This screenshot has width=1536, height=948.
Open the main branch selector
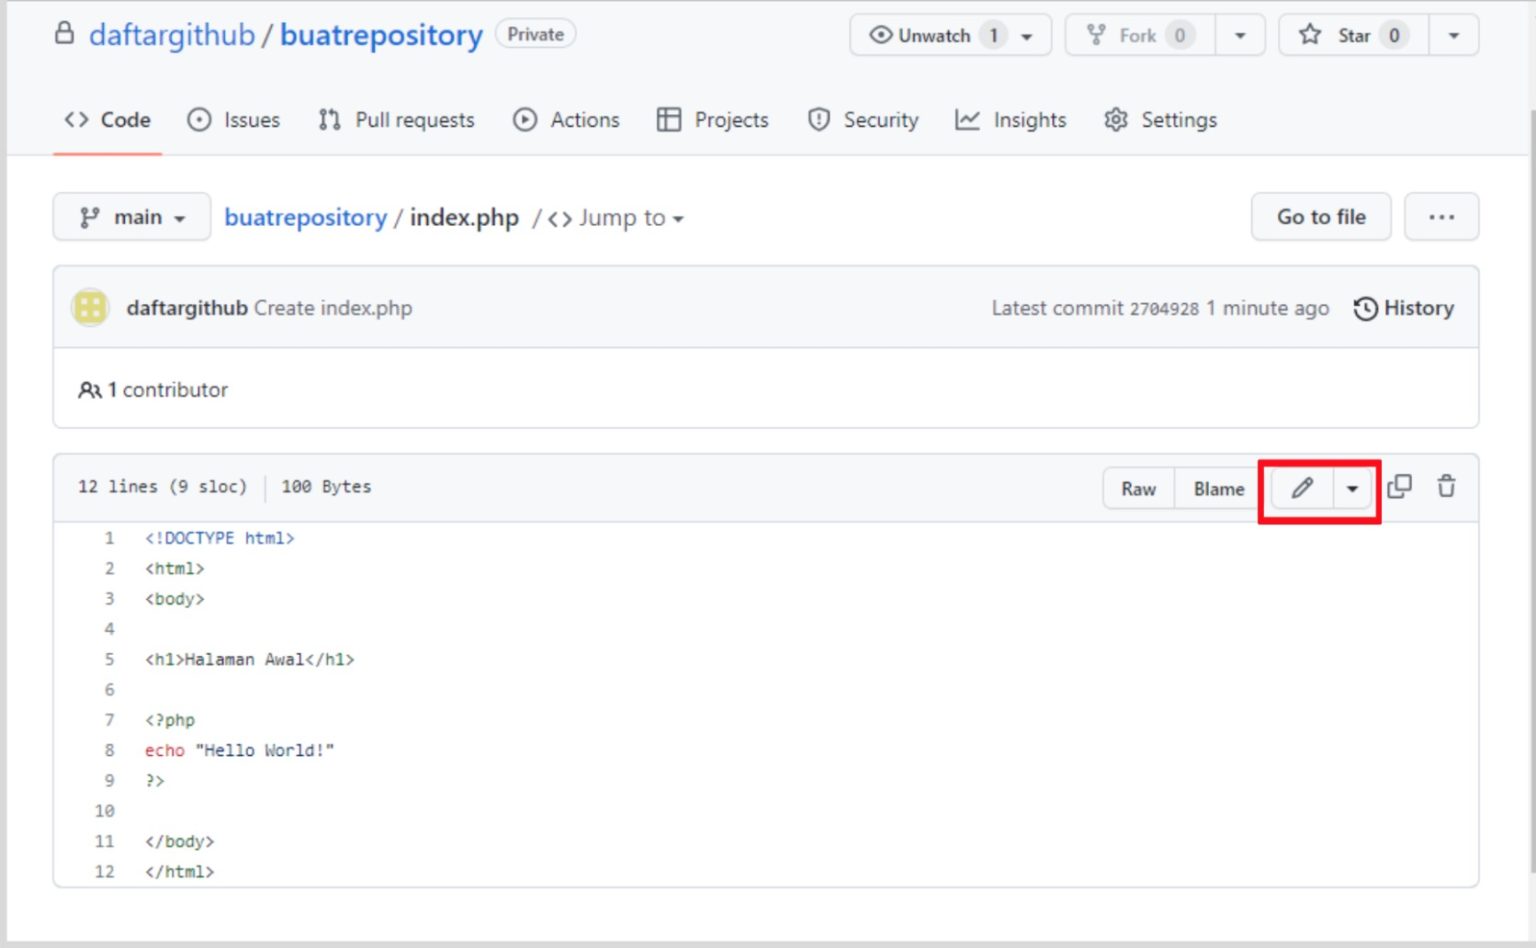pos(131,217)
